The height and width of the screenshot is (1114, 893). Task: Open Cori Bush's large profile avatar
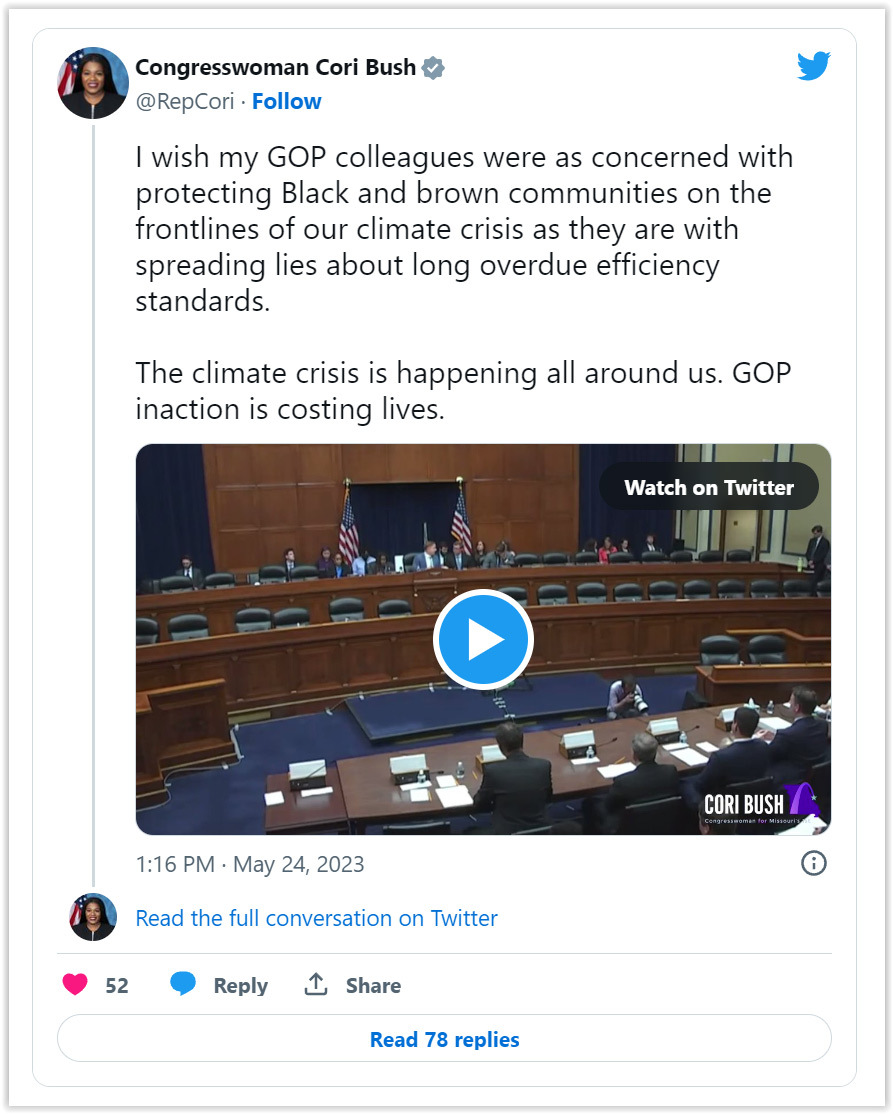tap(92, 83)
